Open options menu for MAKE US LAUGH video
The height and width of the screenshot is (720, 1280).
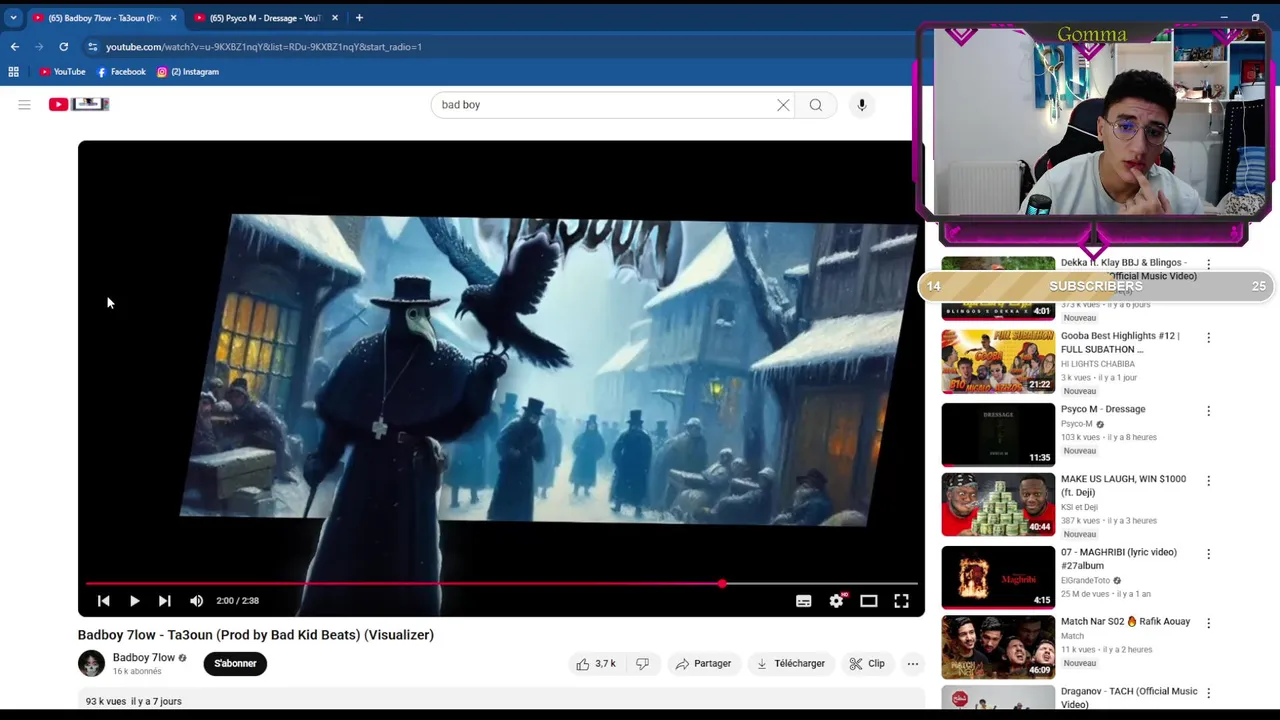1208,481
